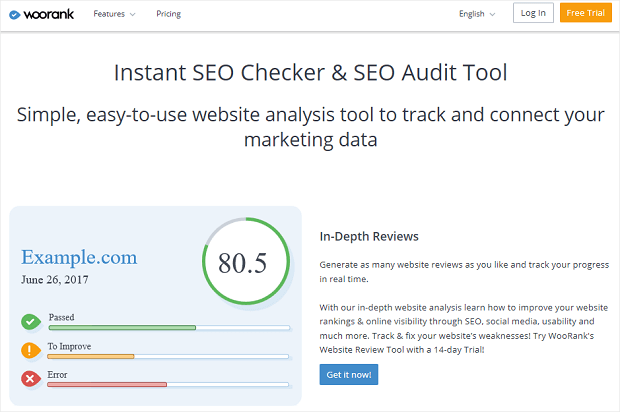The image size is (620, 412).
Task: Click the green Passed progress bar
Action: (x=169, y=327)
